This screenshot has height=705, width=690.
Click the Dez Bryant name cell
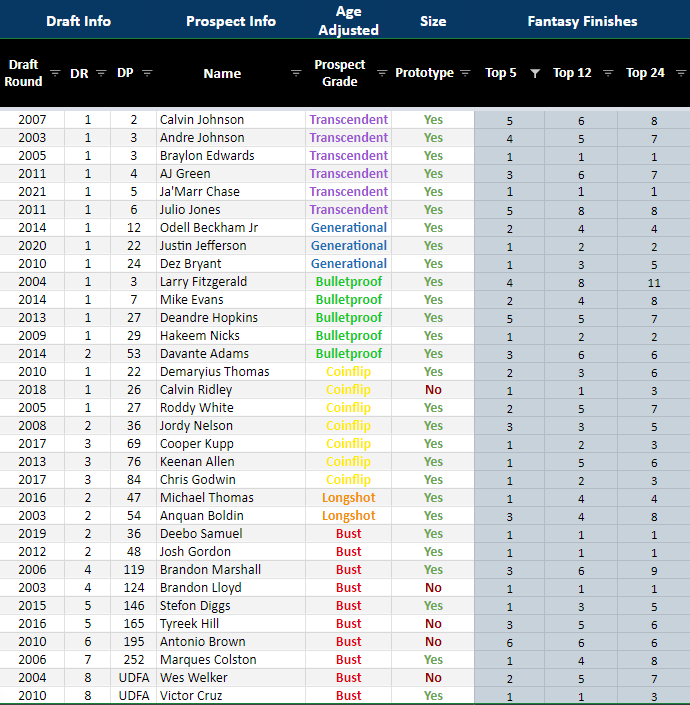point(231,263)
